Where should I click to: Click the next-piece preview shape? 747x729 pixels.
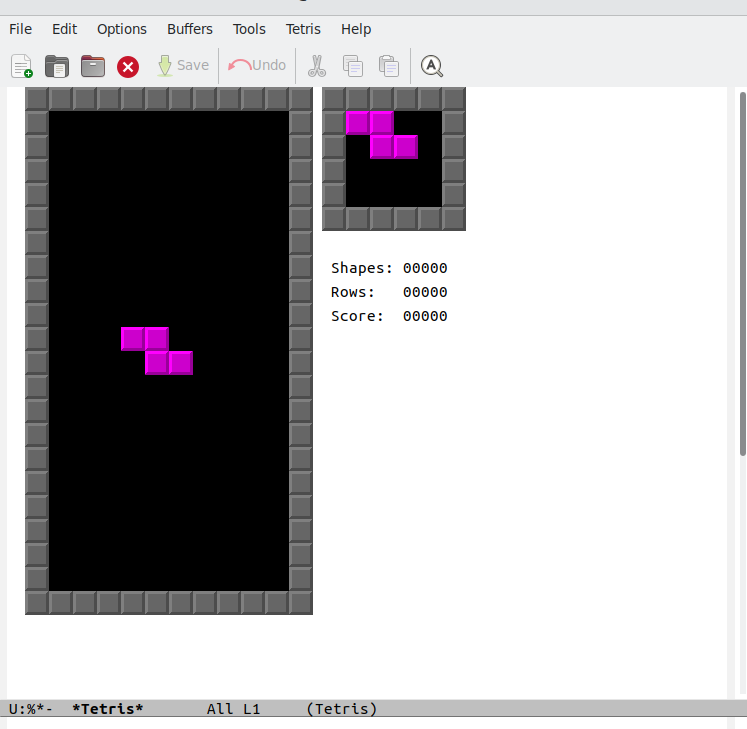382,135
